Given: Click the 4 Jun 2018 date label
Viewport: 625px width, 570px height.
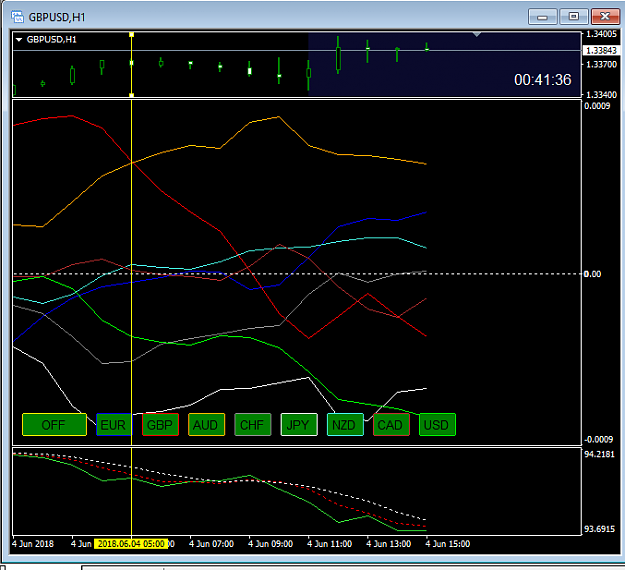Looking at the screenshot, I should [33, 544].
